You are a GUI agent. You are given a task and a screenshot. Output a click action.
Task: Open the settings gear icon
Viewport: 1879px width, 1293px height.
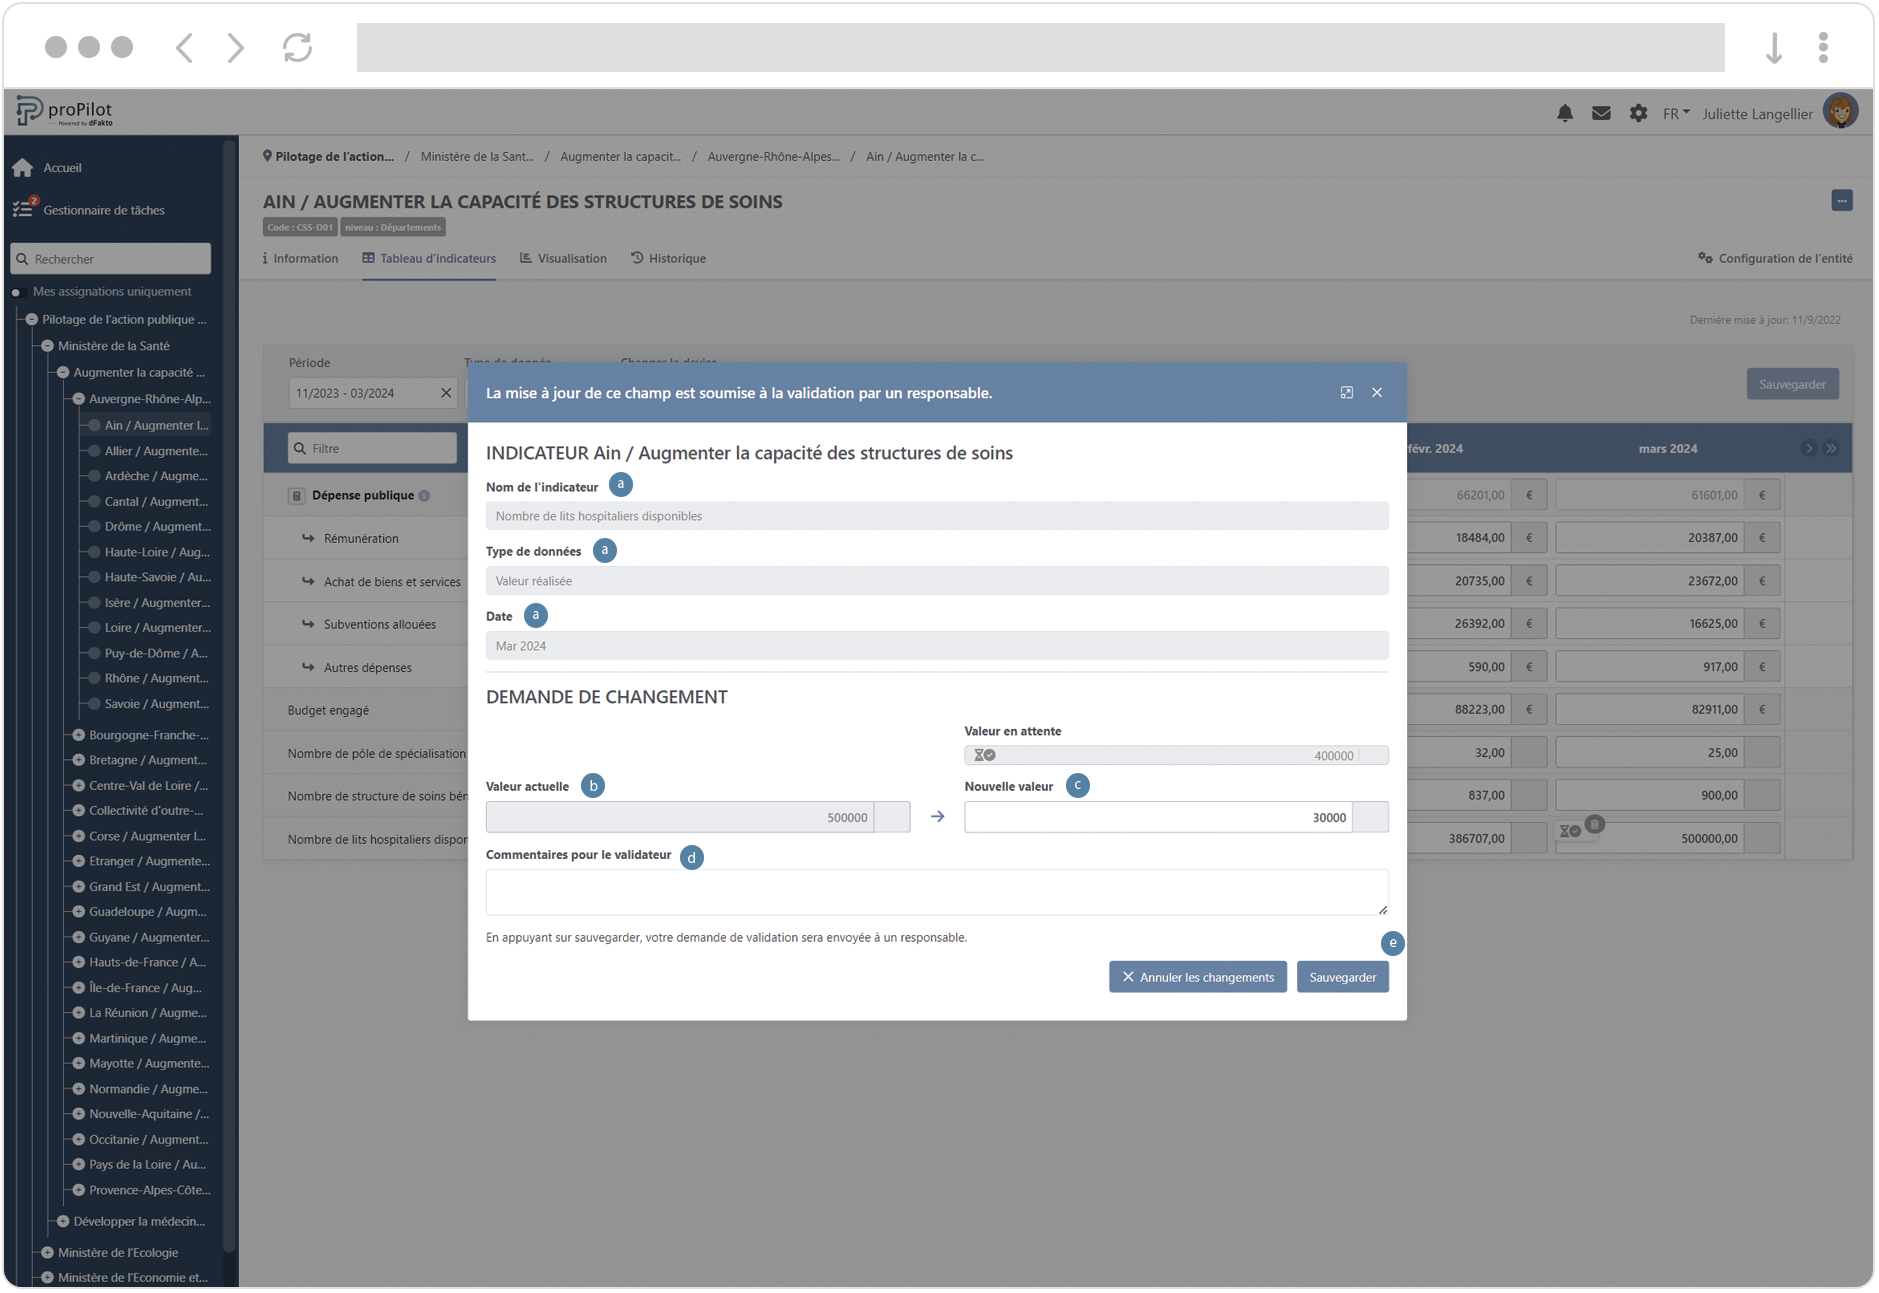click(1638, 114)
